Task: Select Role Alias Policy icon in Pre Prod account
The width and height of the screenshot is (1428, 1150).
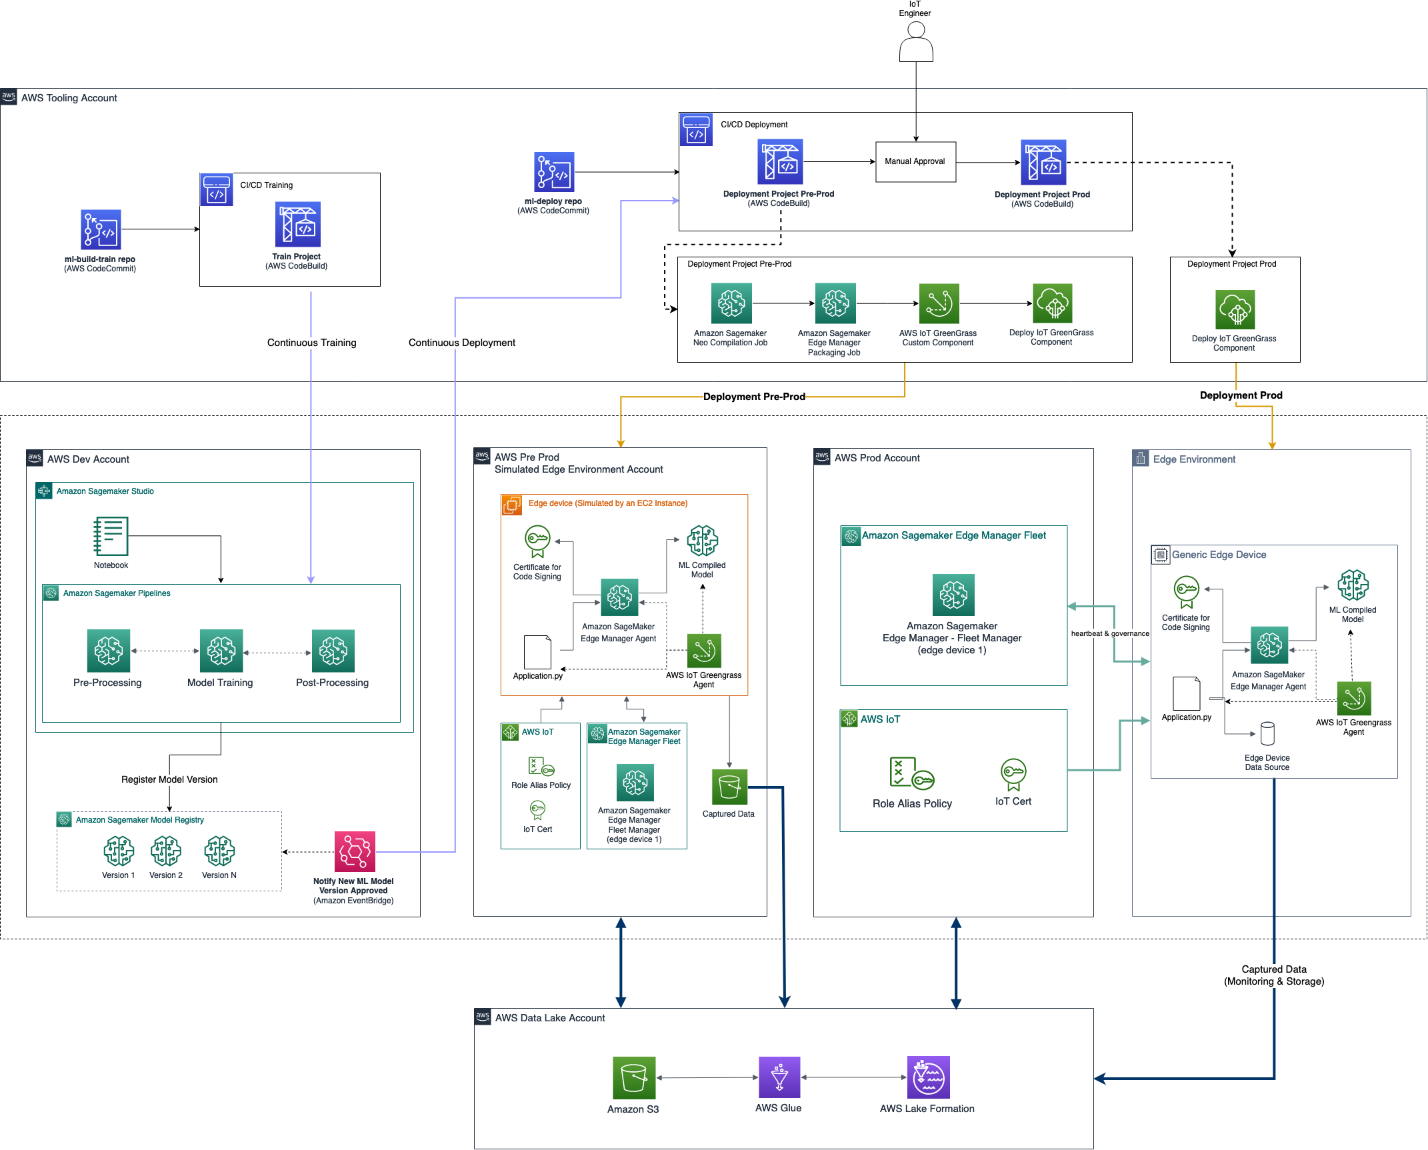Action: pyautogui.click(x=541, y=767)
